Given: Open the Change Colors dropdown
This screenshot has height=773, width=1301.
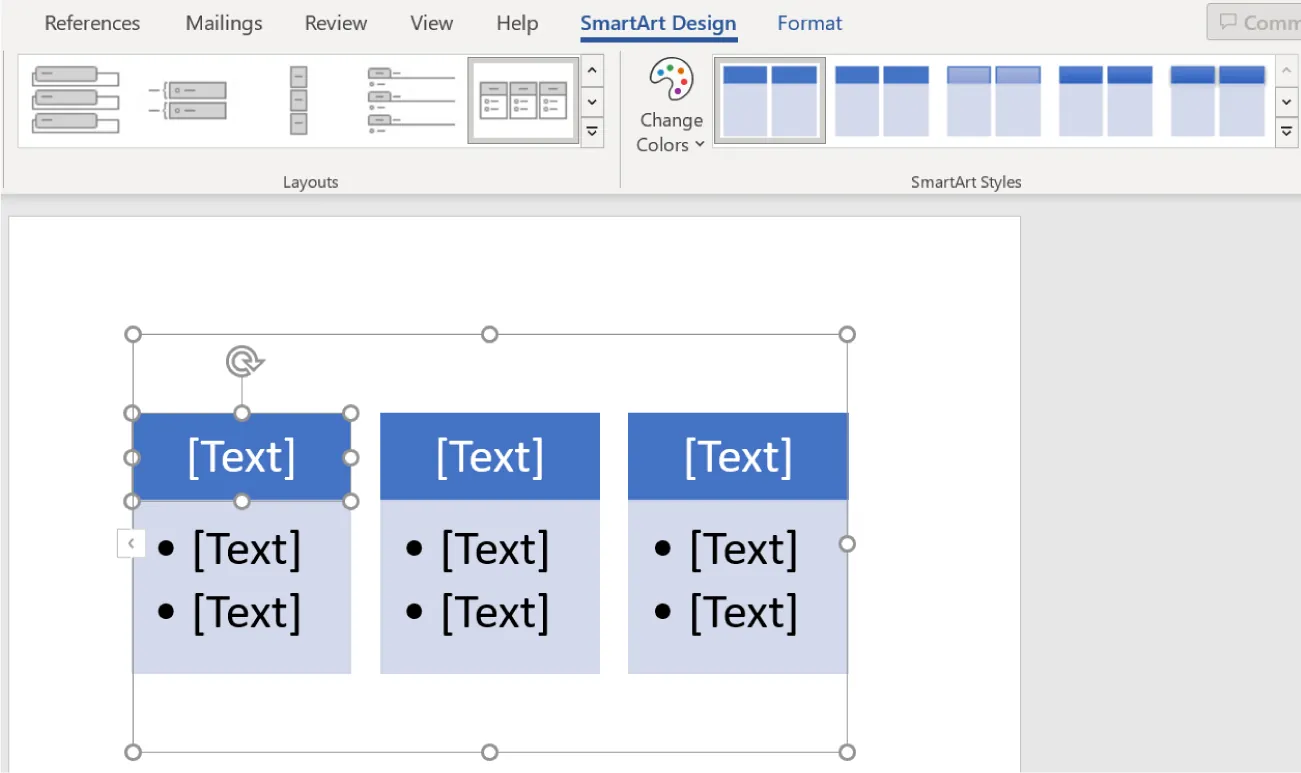Looking at the screenshot, I should click(x=670, y=103).
